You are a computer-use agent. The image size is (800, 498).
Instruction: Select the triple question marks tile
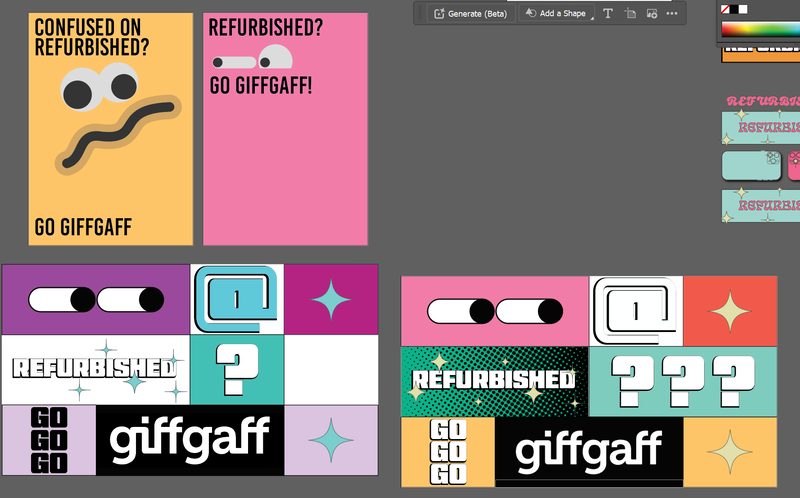click(x=683, y=381)
